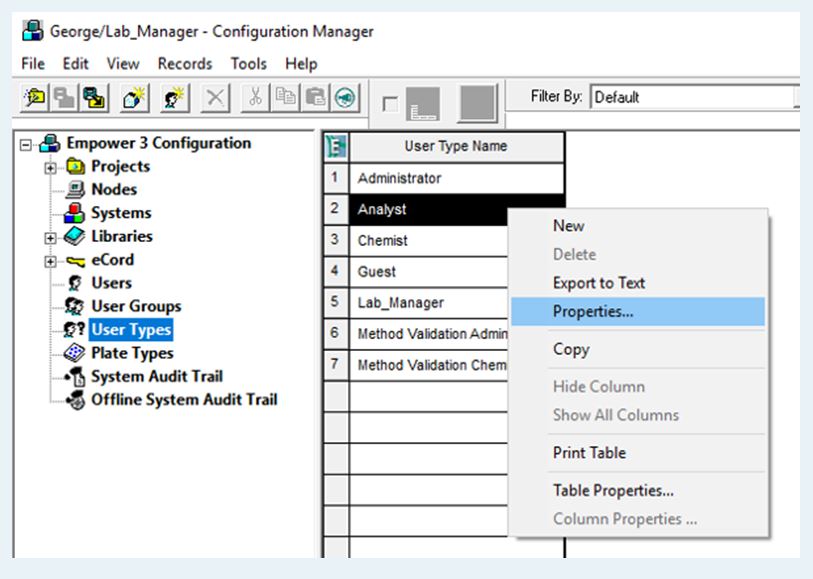Select the Lab_Manager table cell
813x579 pixels.
point(429,303)
